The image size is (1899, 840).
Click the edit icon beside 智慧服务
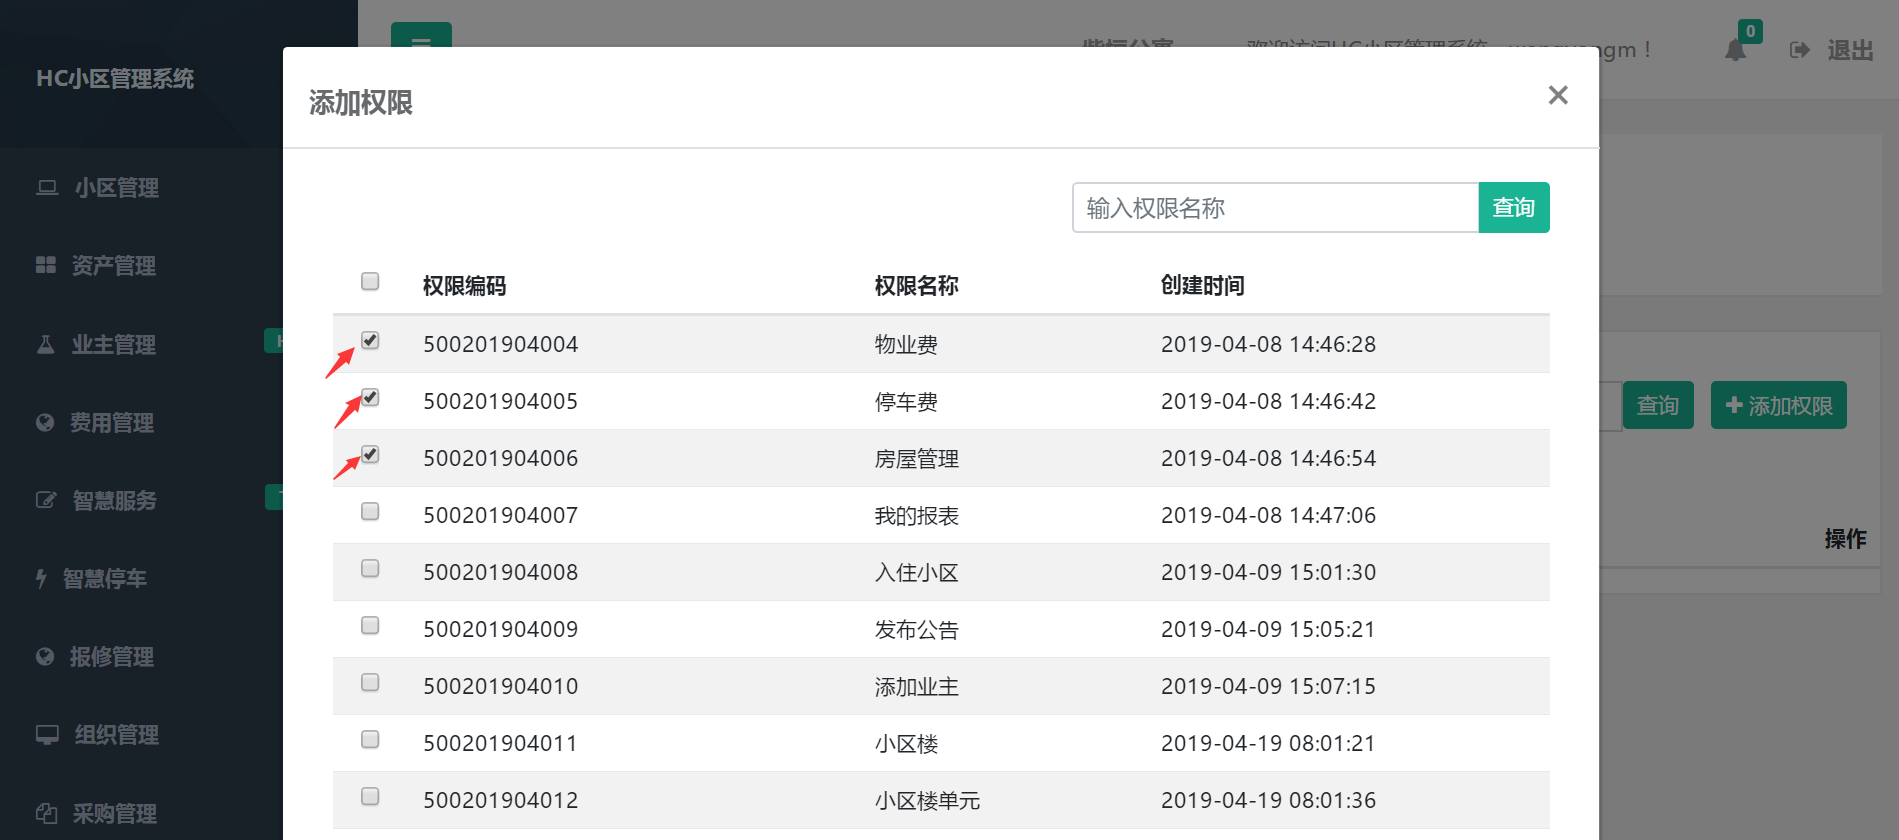point(46,500)
